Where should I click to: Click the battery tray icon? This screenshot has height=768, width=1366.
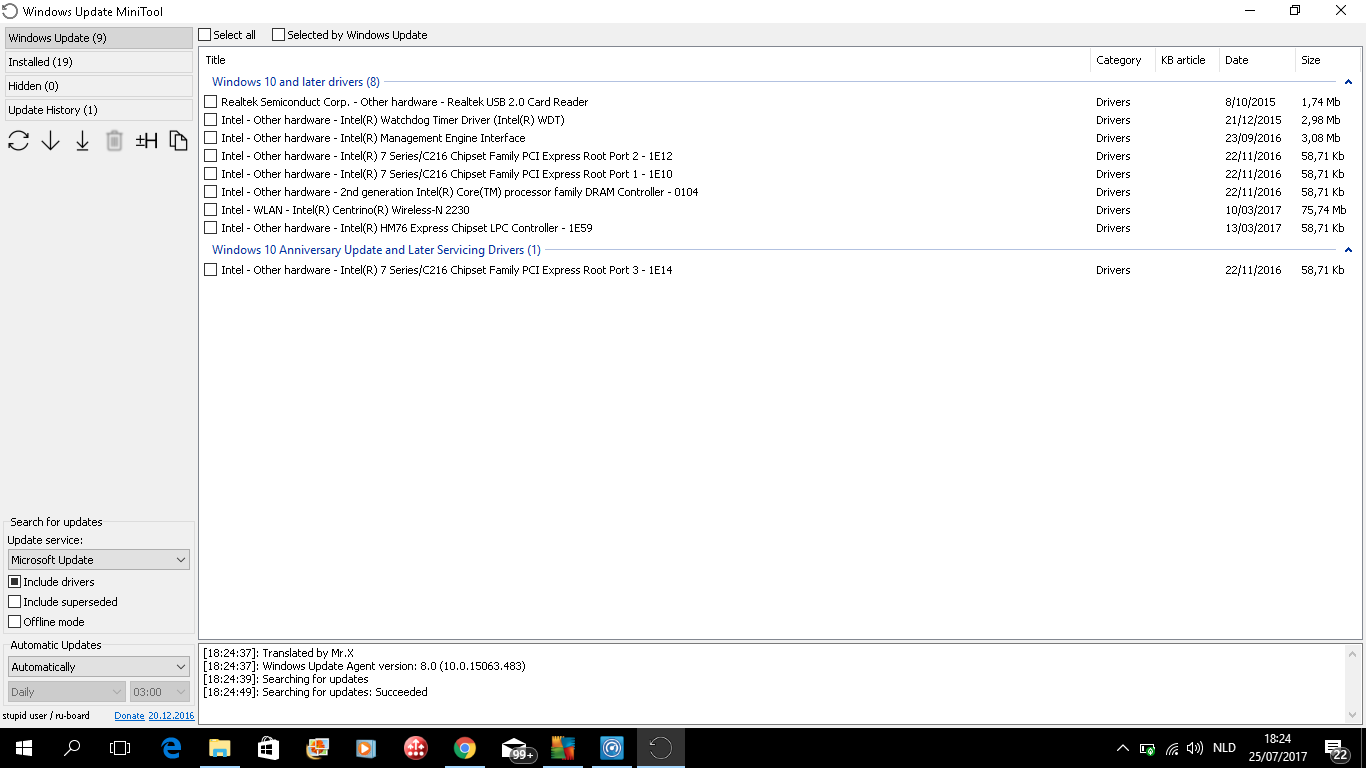coord(1148,748)
